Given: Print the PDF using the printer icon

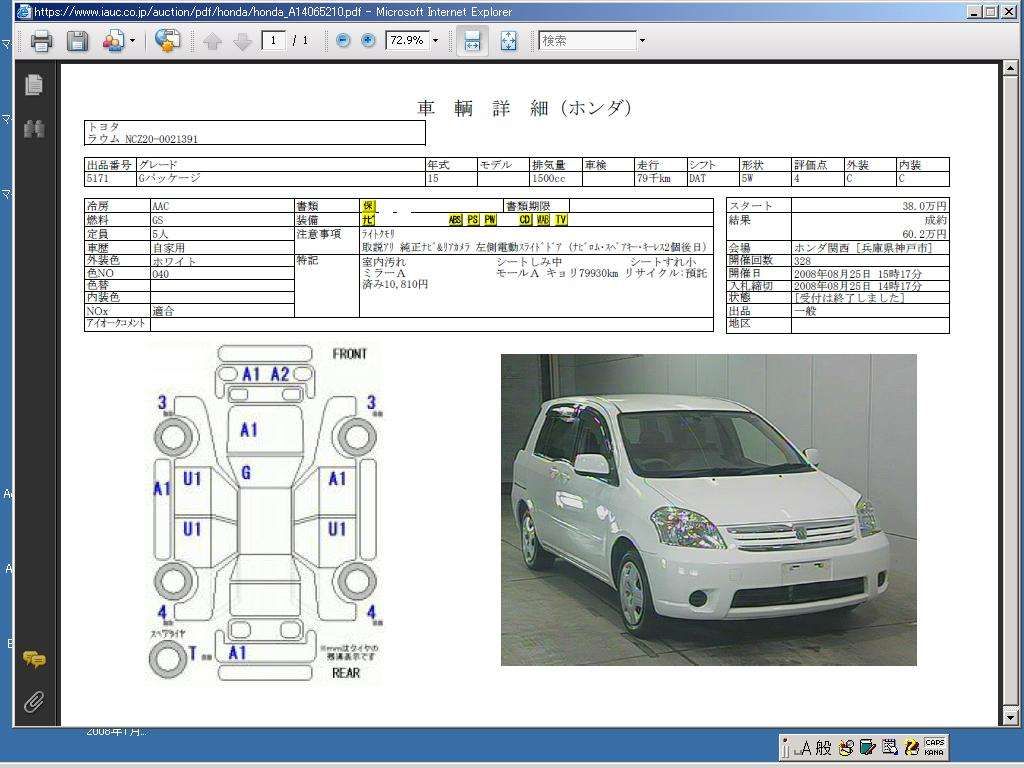Looking at the screenshot, I should tap(41, 41).
